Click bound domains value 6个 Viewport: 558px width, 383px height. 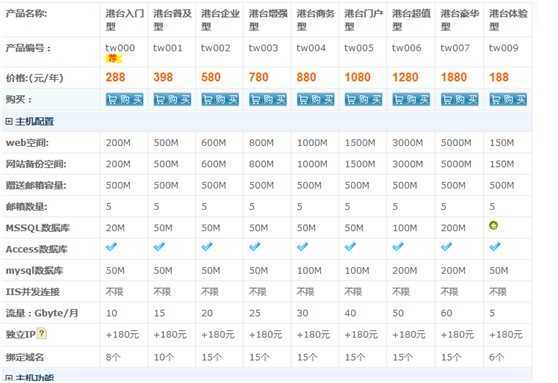[496, 357]
